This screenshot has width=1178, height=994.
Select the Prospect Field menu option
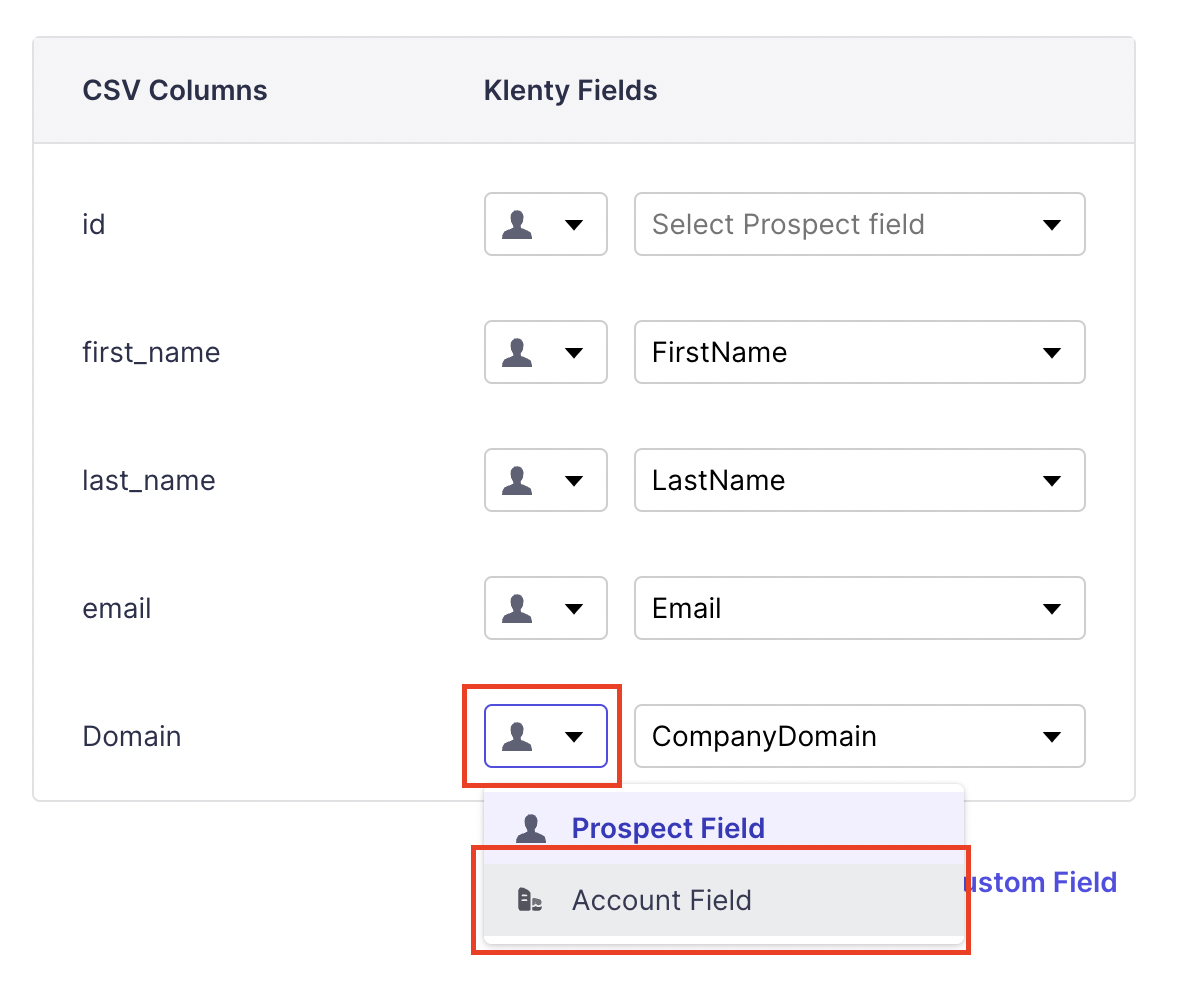pyautogui.click(x=668, y=828)
